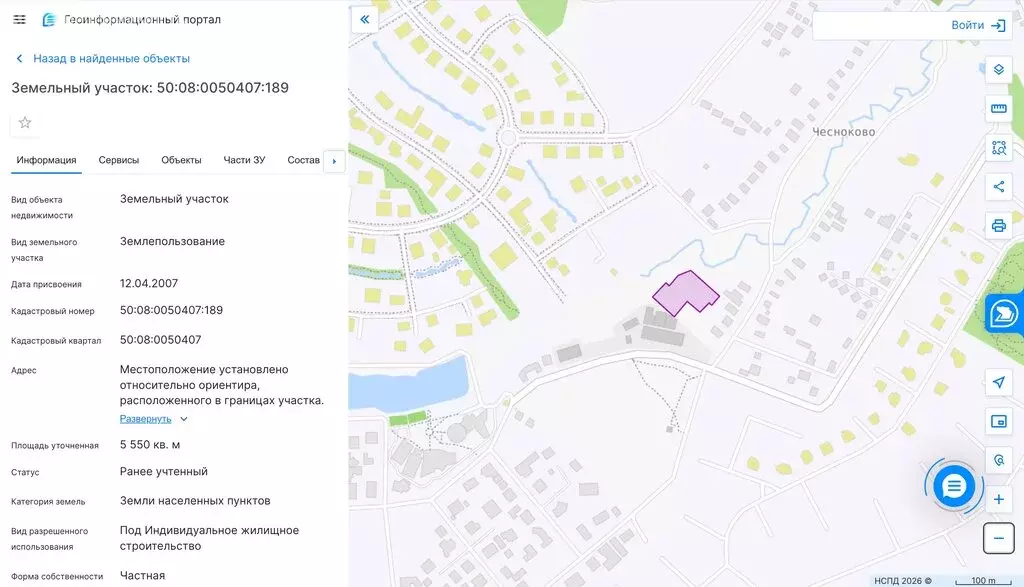Viewport: 1024px width, 587px height.
Task: Collapse the side panel with double chevron
Action: tap(364, 20)
